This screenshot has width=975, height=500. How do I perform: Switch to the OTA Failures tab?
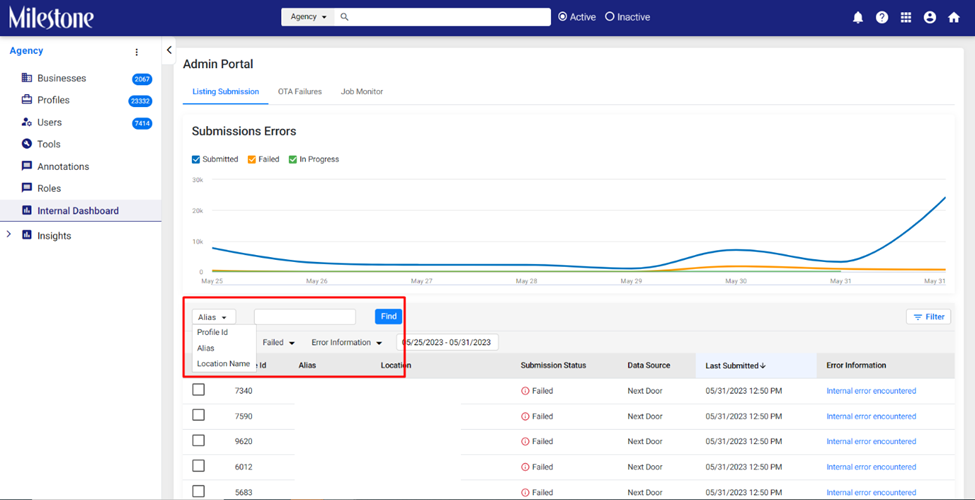point(300,91)
